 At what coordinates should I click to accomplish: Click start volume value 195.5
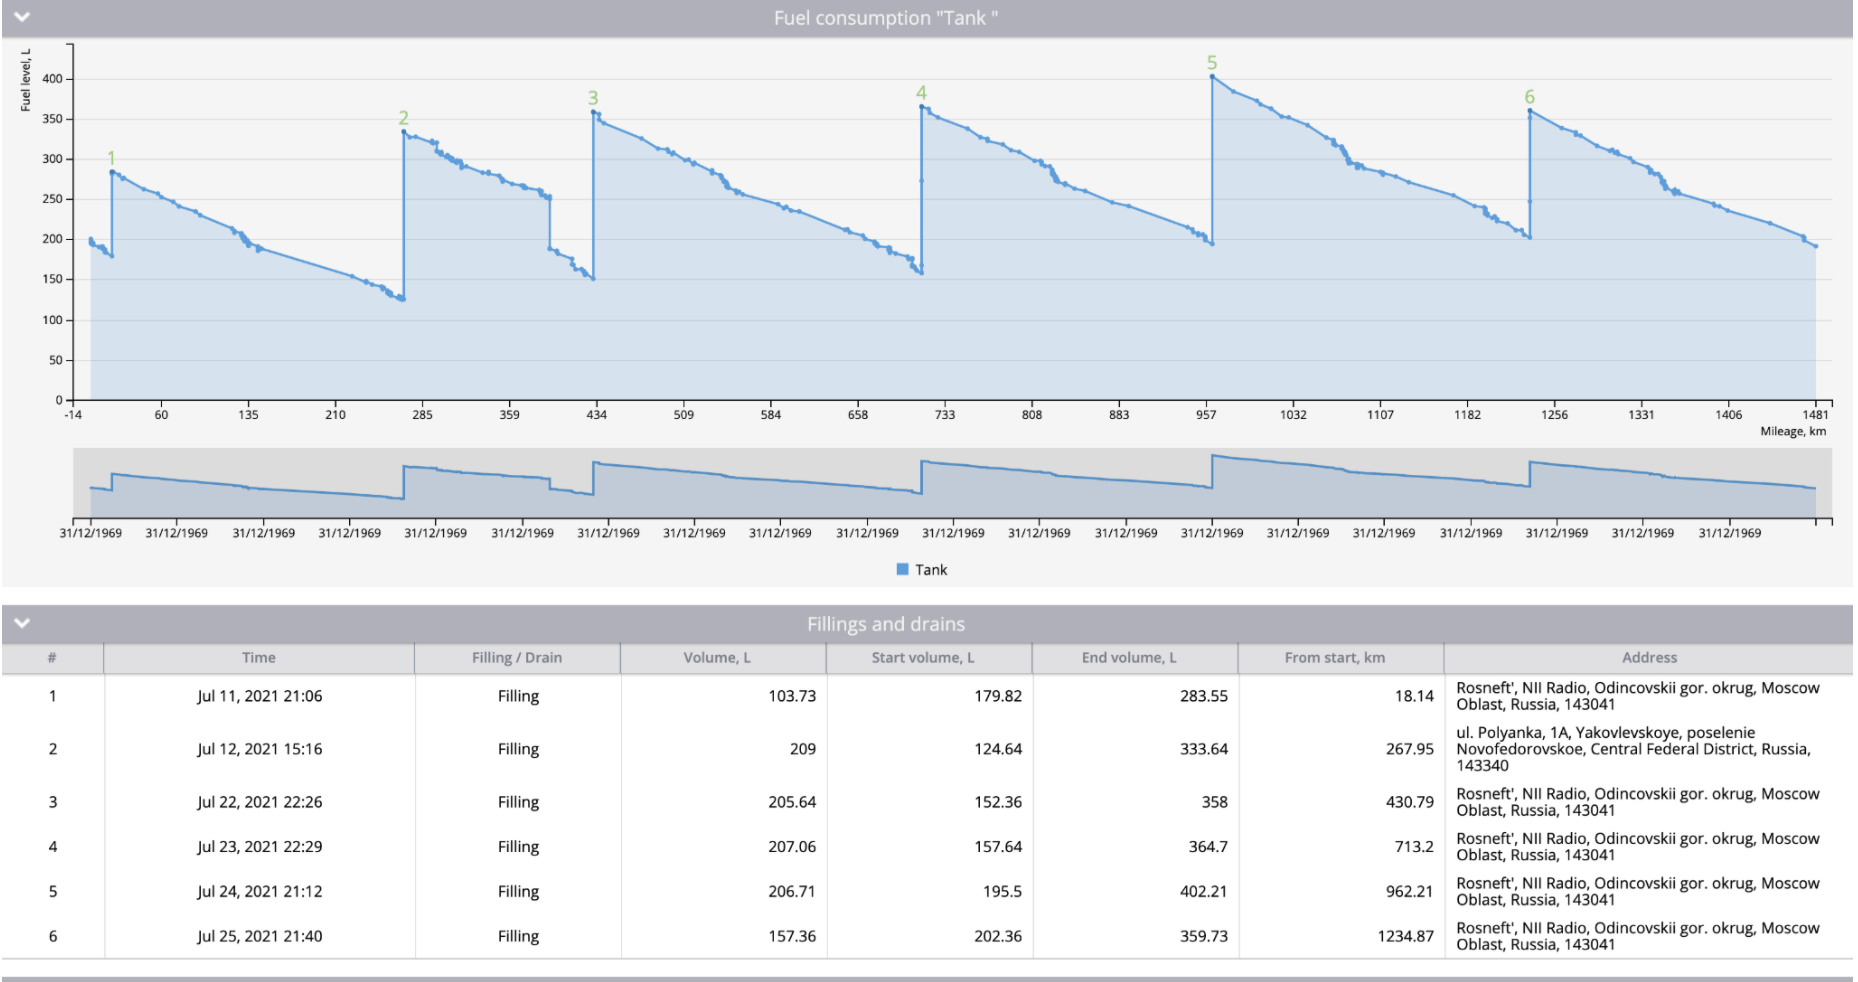pos(1002,892)
